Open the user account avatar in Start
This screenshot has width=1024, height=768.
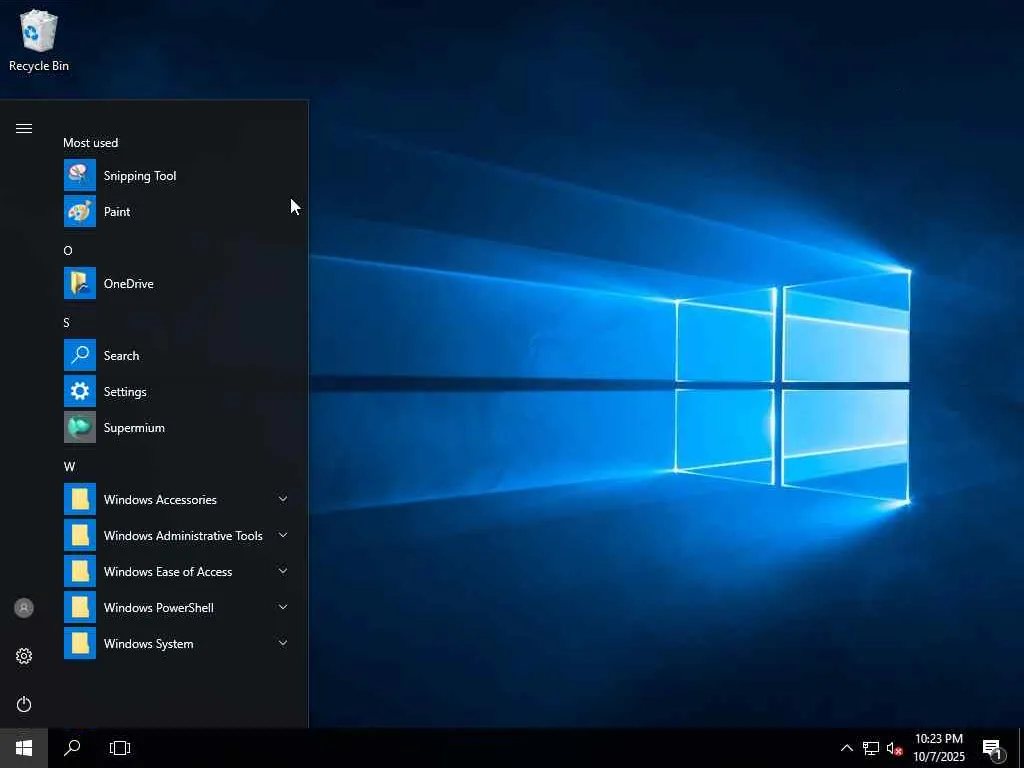point(24,608)
